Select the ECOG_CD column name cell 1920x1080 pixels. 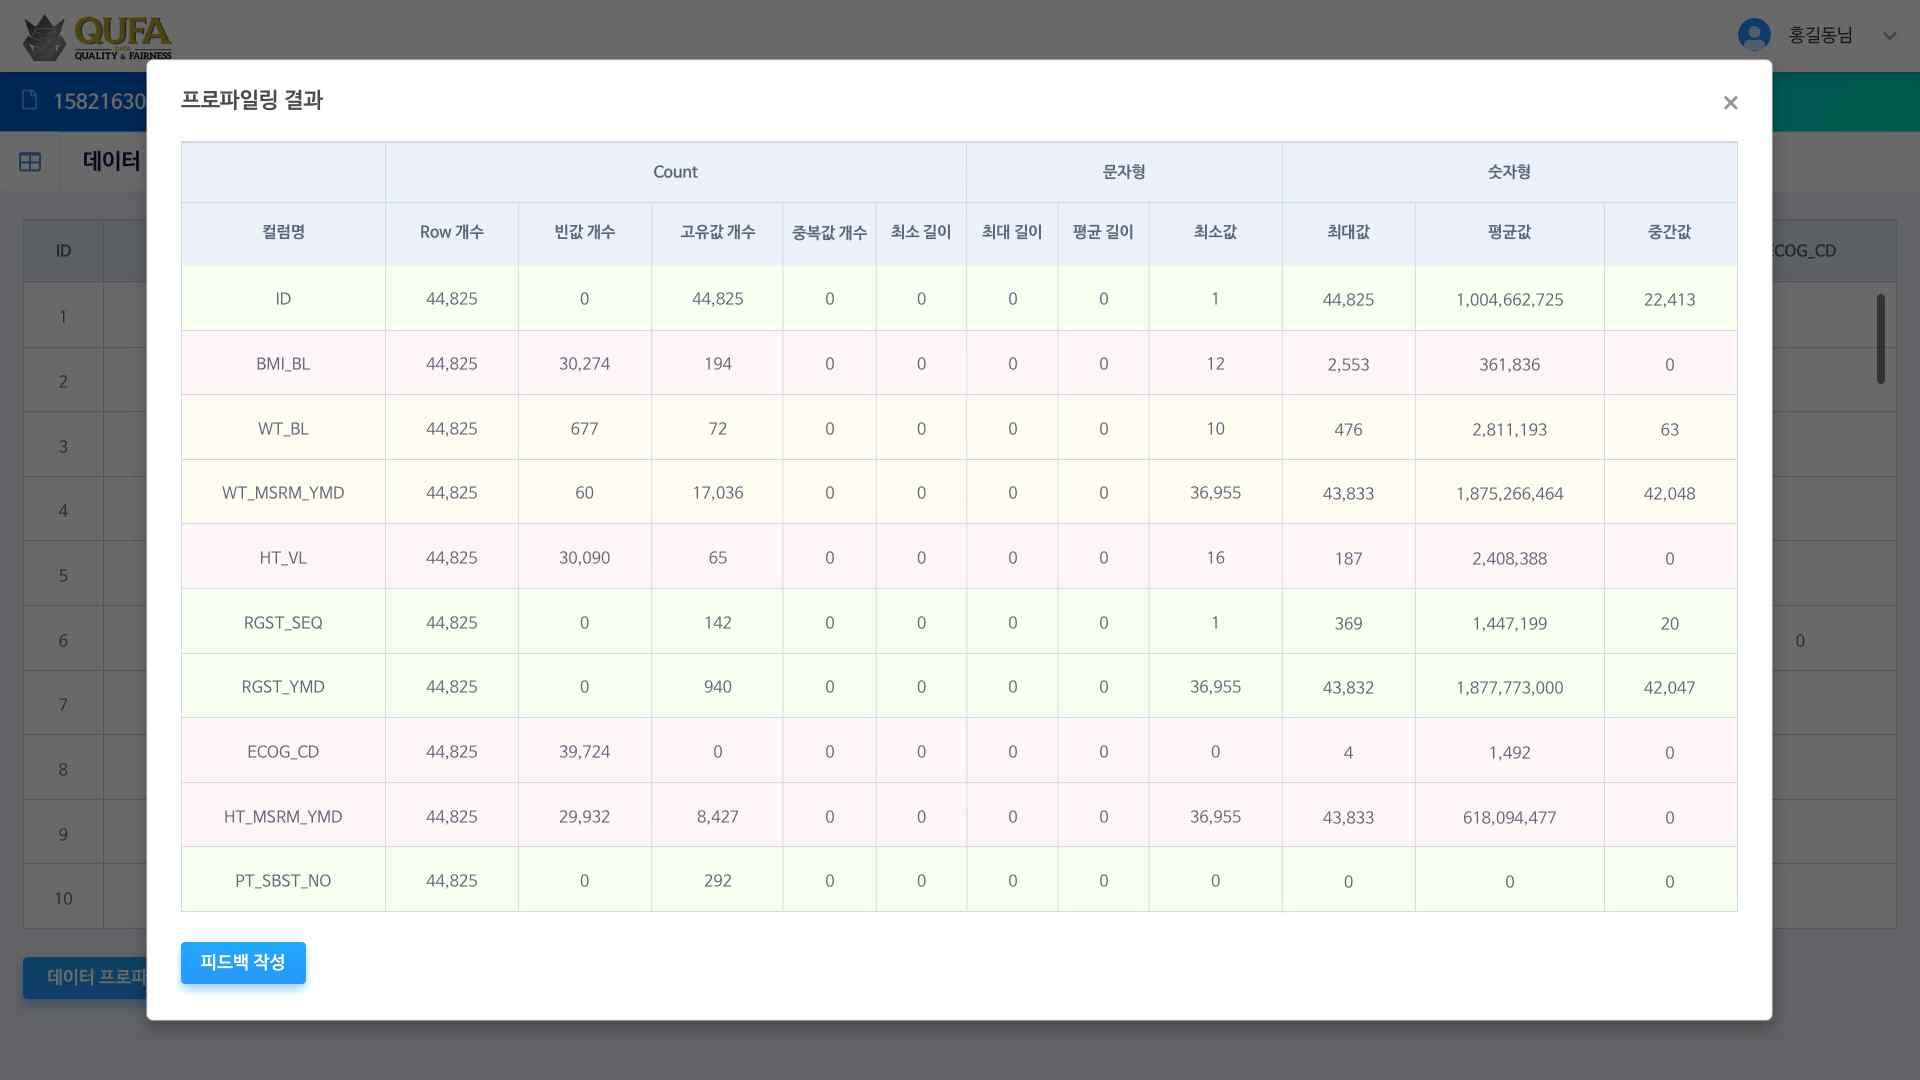[x=283, y=752]
